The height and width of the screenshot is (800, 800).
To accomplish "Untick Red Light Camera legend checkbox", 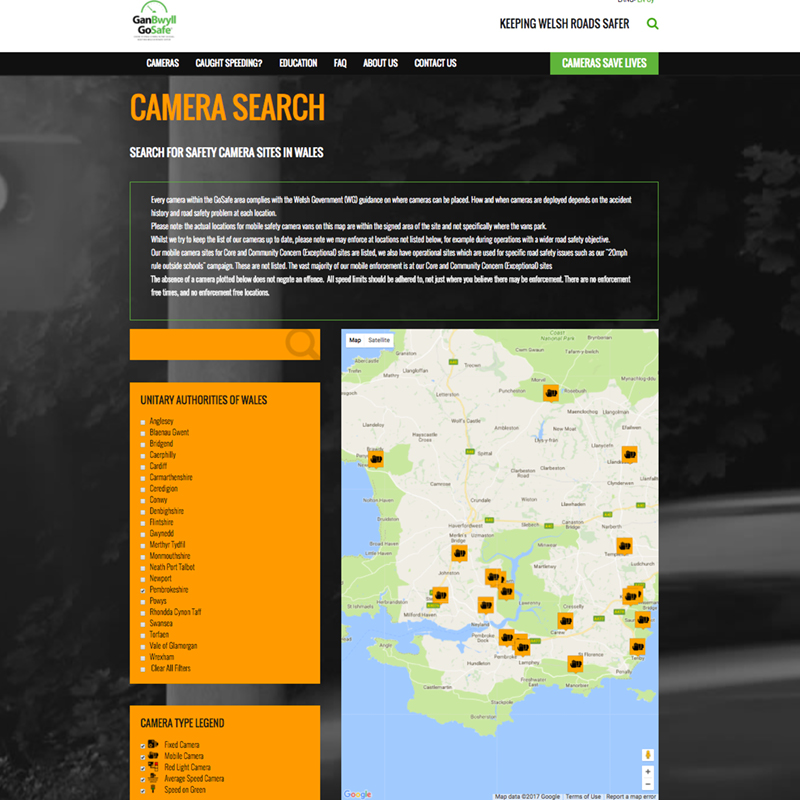I will (x=143, y=768).
